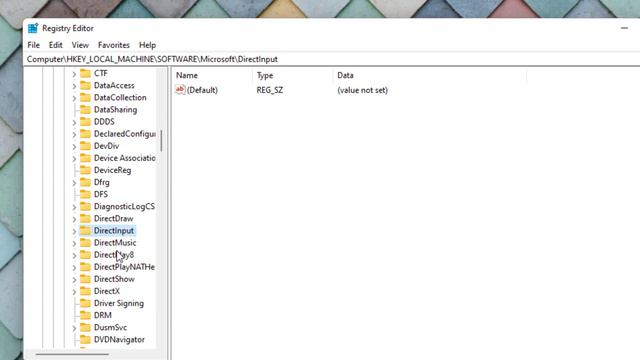The image size is (640, 360).
Task: Expand the DirectMusic key
Action: click(x=74, y=243)
